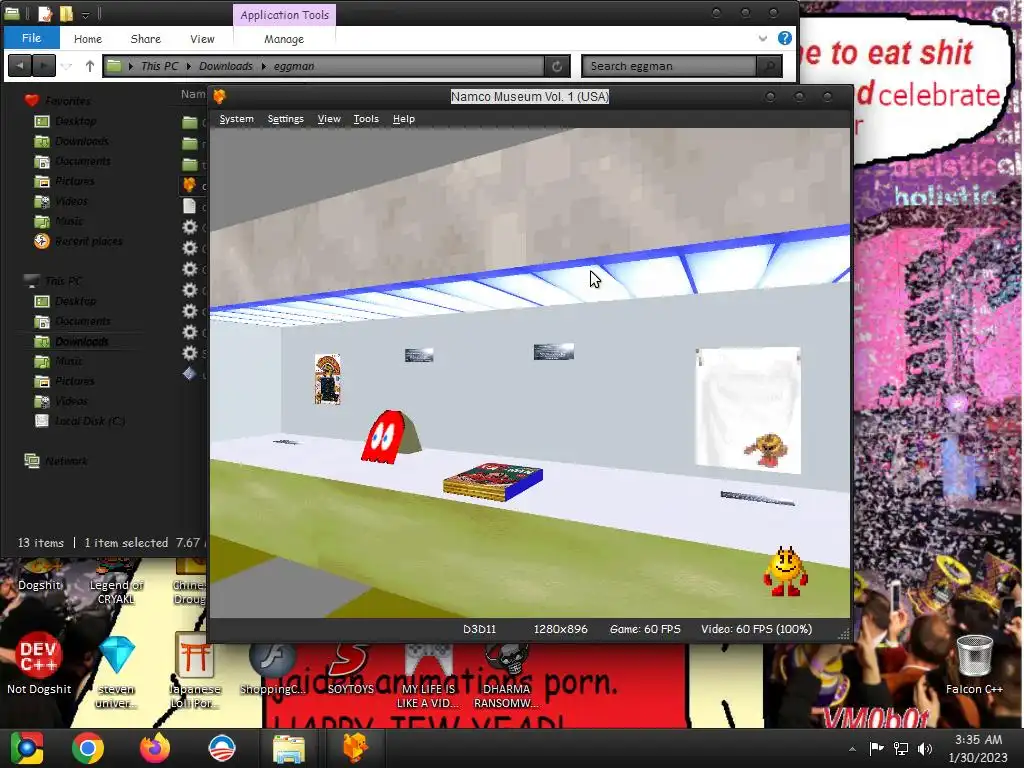Image resolution: width=1024 pixels, height=768 pixels.
Task: Open File Explorer taskbar button
Action: (x=288, y=748)
